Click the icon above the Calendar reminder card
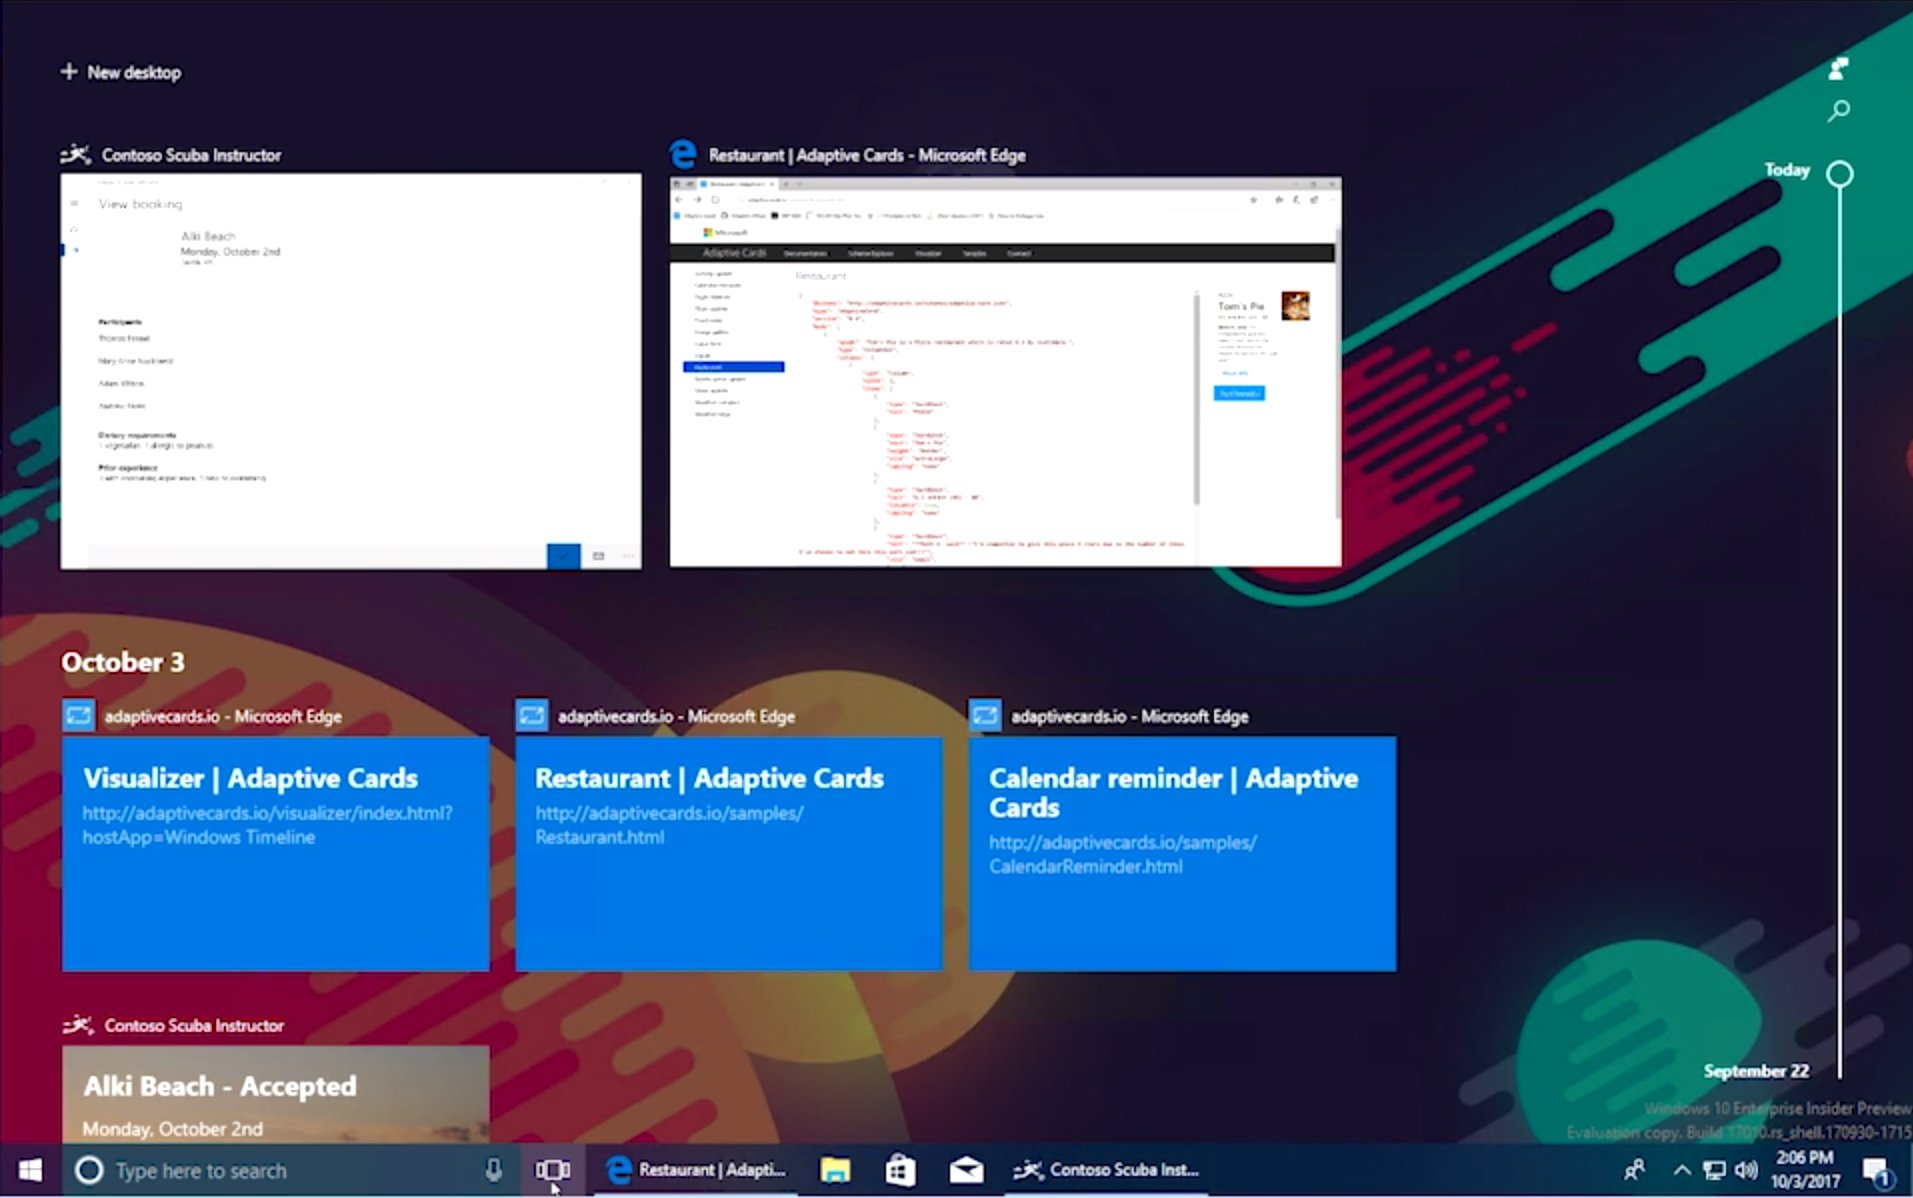This screenshot has width=1913, height=1198. (985, 715)
